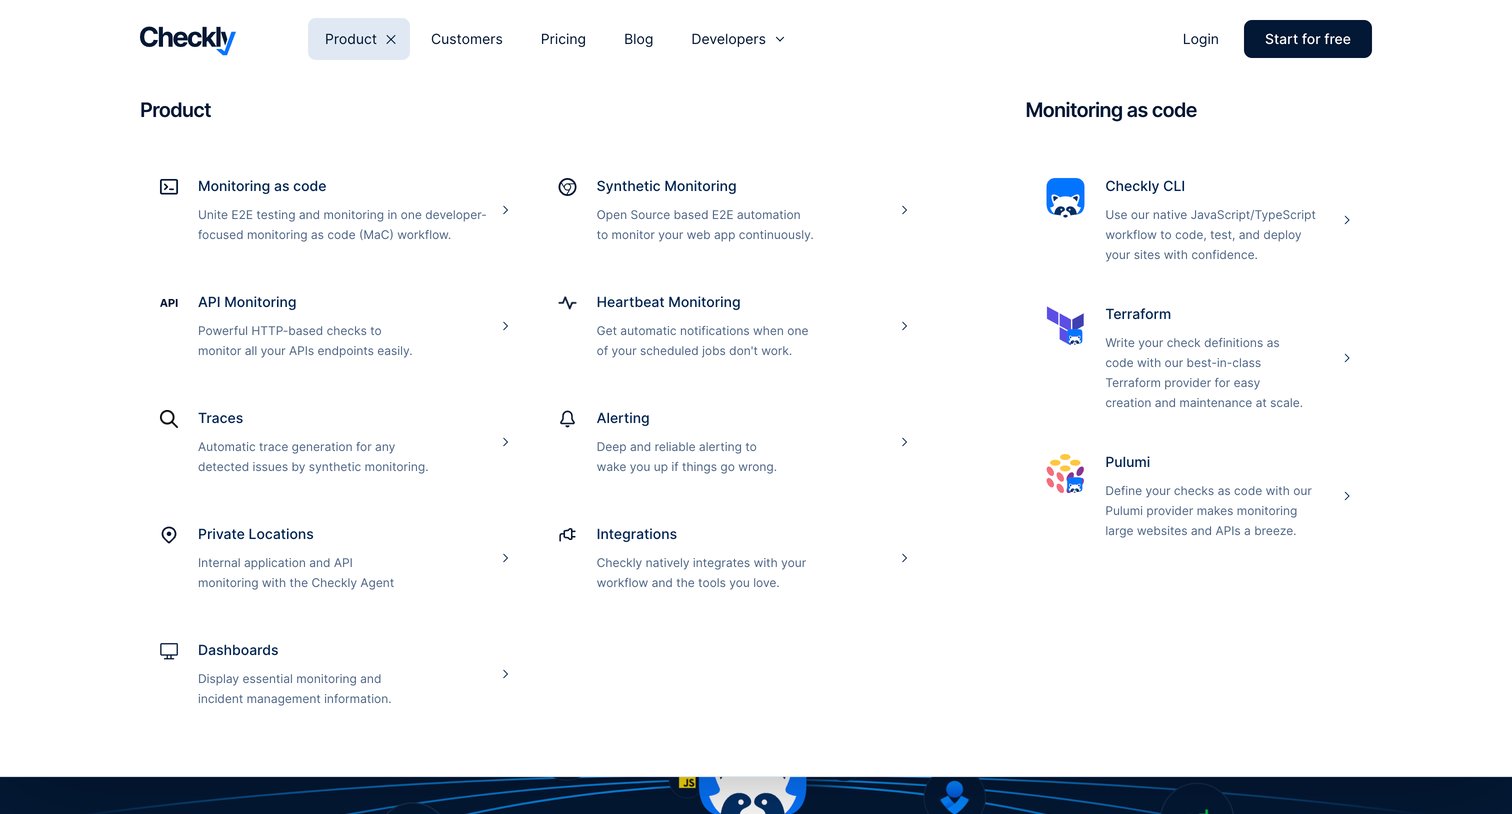Click the API Monitoring icon
The height and width of the screenshot is (814, 1512).
169,303
